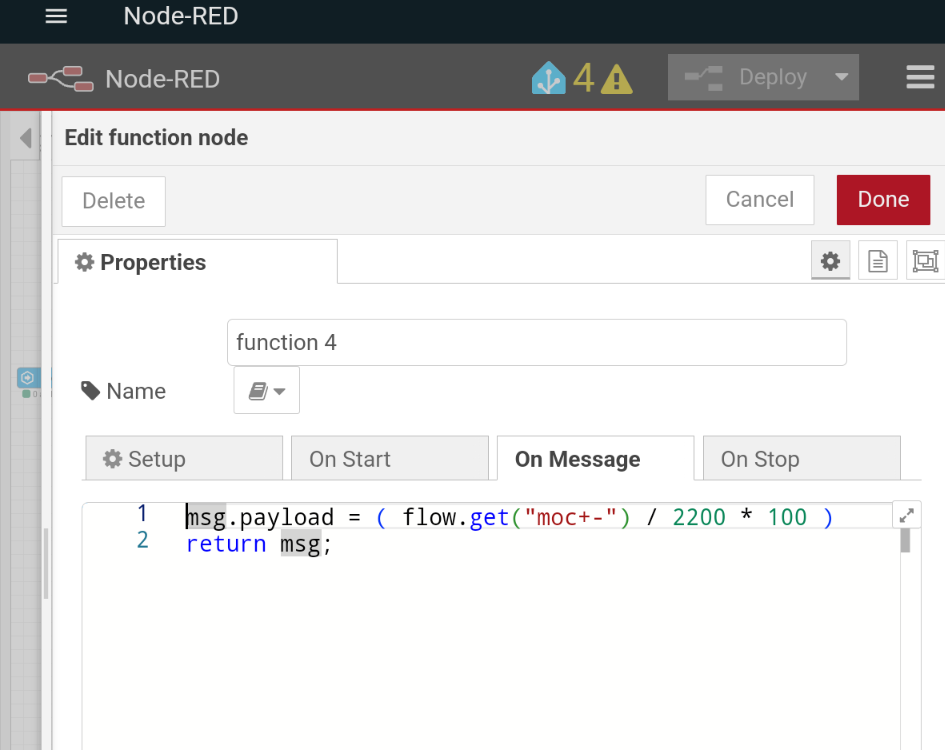Click the code editor vertical scrollbar
945x750 pixels.
click(x=905, y=540)
